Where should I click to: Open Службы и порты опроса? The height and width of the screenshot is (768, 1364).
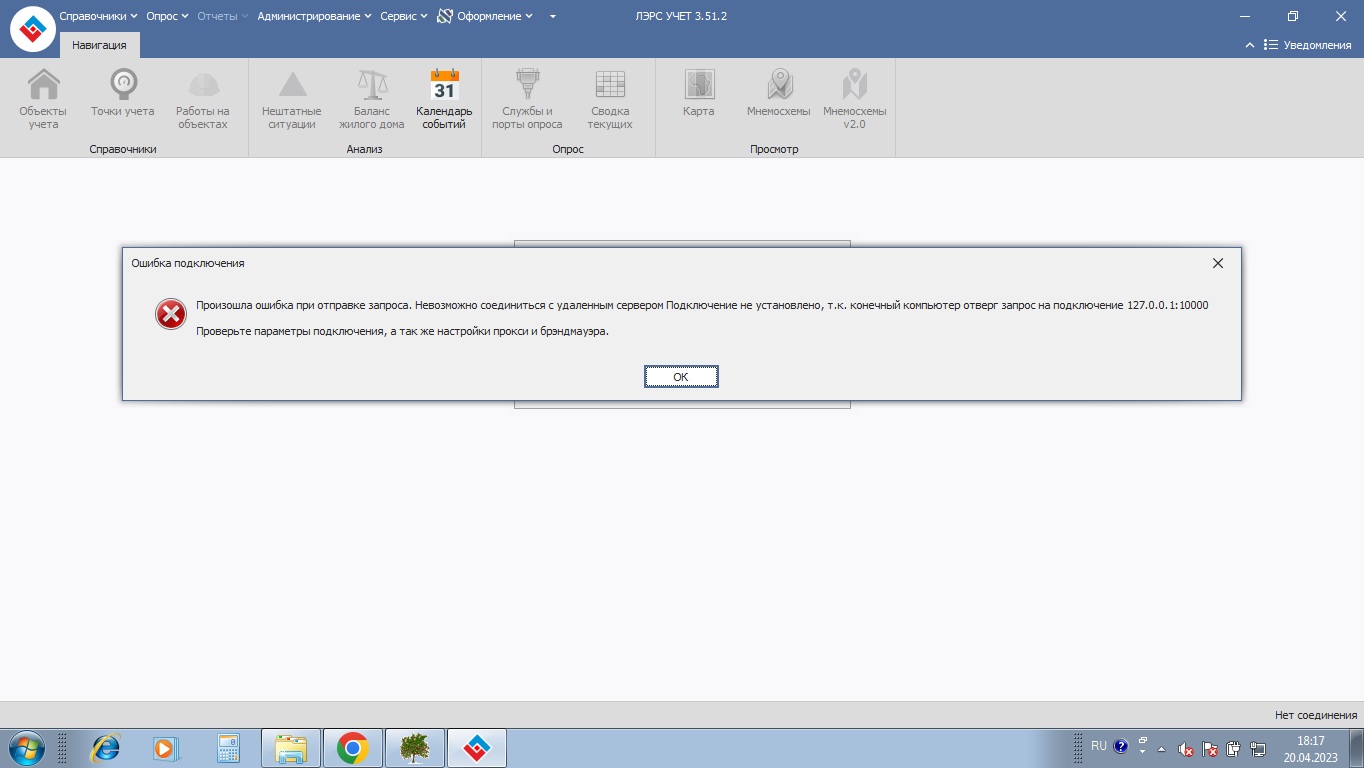pyautogui.click(x=527, y=99)
